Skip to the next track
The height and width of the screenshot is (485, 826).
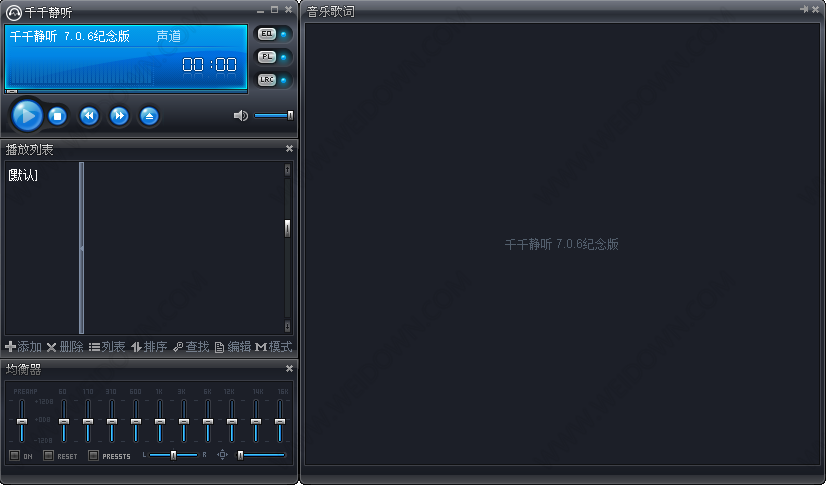119,116
